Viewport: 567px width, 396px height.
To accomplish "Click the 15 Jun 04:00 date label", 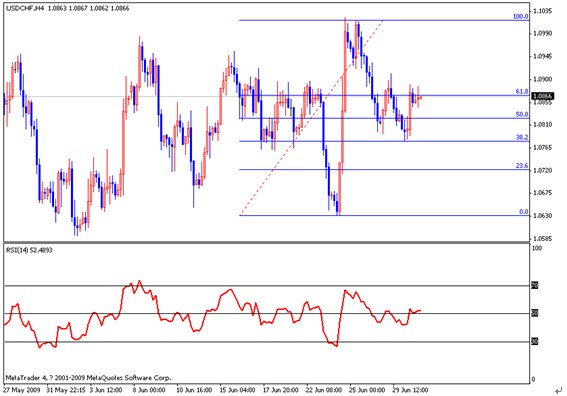I will 237,390.
